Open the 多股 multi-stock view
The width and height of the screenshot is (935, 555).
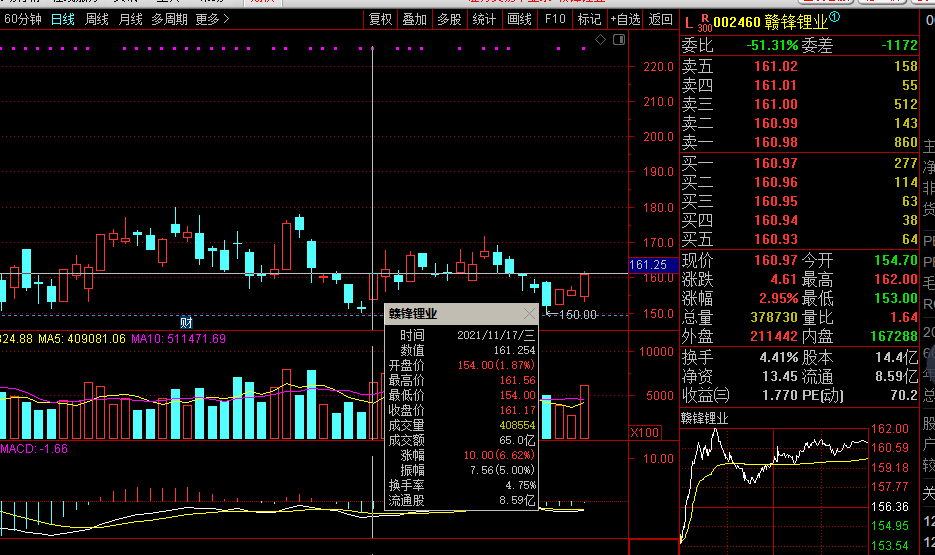(449, 20)
